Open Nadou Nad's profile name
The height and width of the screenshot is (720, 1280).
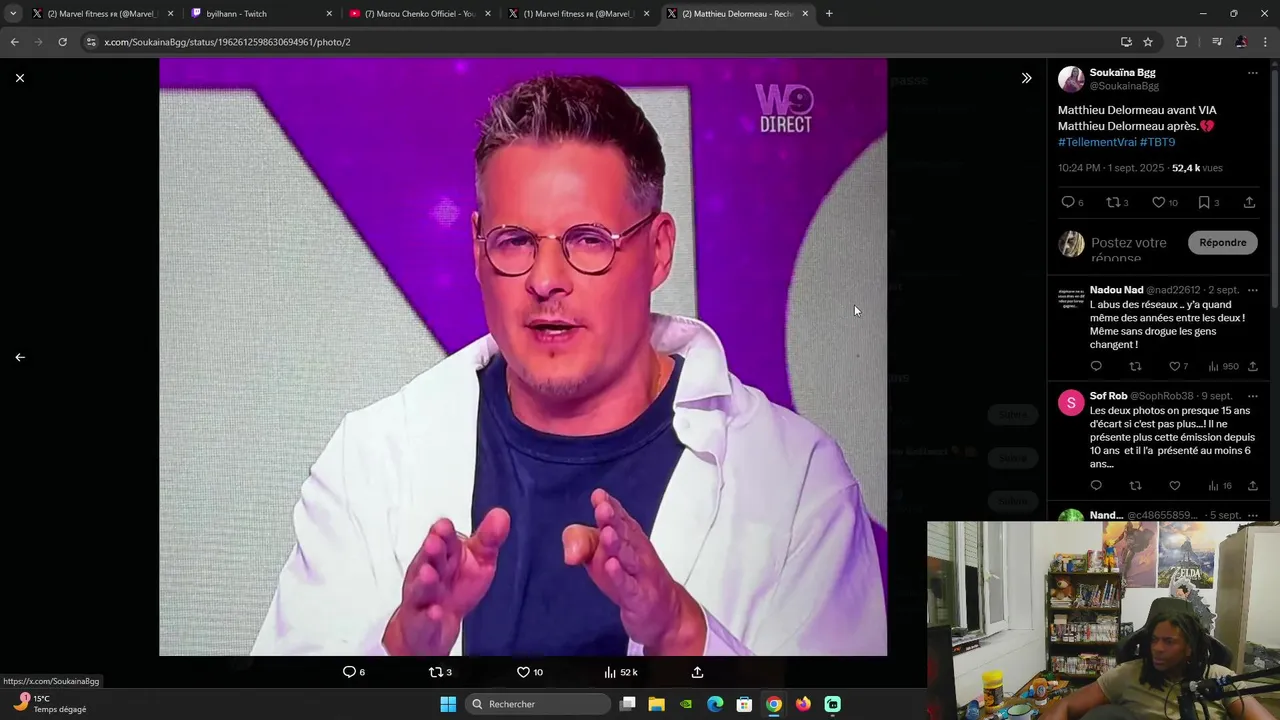pos(1116,290)
